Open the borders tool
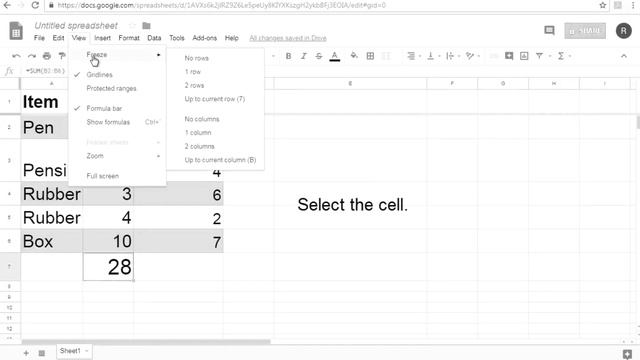640x360 pixels. point(370,56)
